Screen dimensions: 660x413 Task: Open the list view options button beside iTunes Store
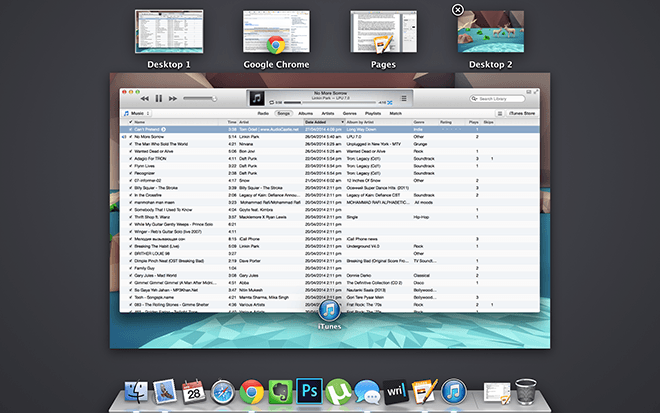pyautogui.click(x=500, y=114)
